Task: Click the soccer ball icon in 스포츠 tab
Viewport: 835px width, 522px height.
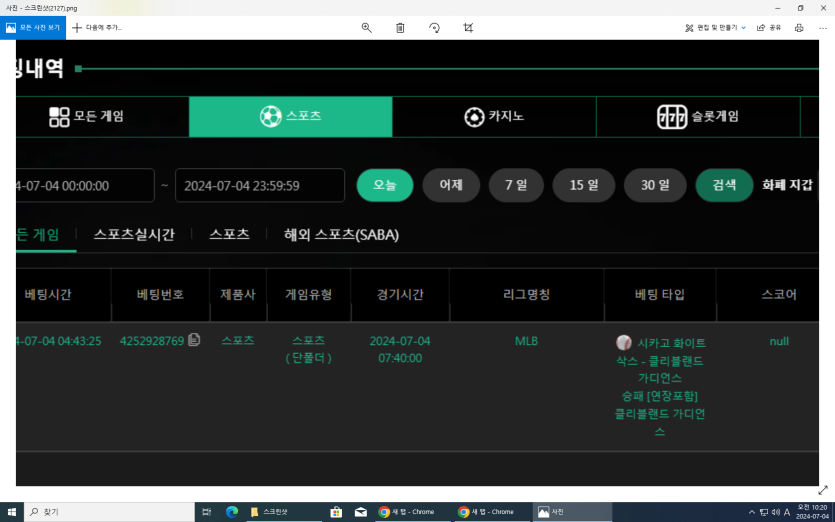Action: (x=271, y=116)
